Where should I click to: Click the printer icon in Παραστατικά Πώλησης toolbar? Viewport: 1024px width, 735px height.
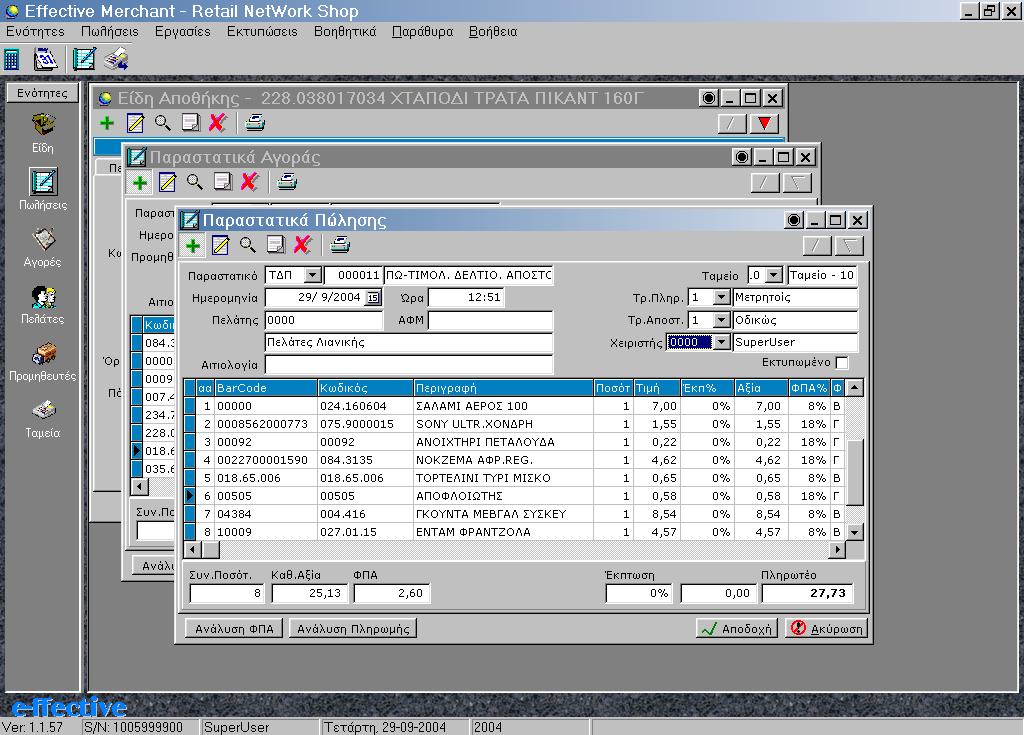(x=340, y=246)
